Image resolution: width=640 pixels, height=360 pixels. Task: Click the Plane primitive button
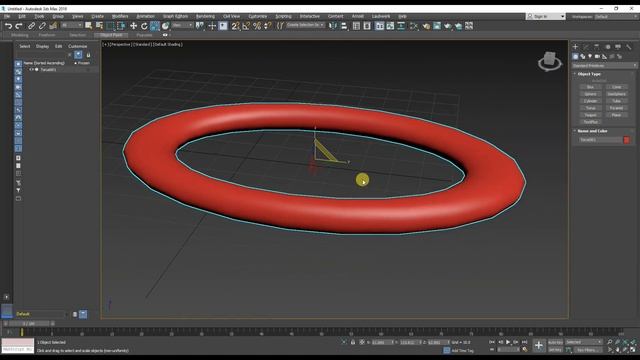616,115
